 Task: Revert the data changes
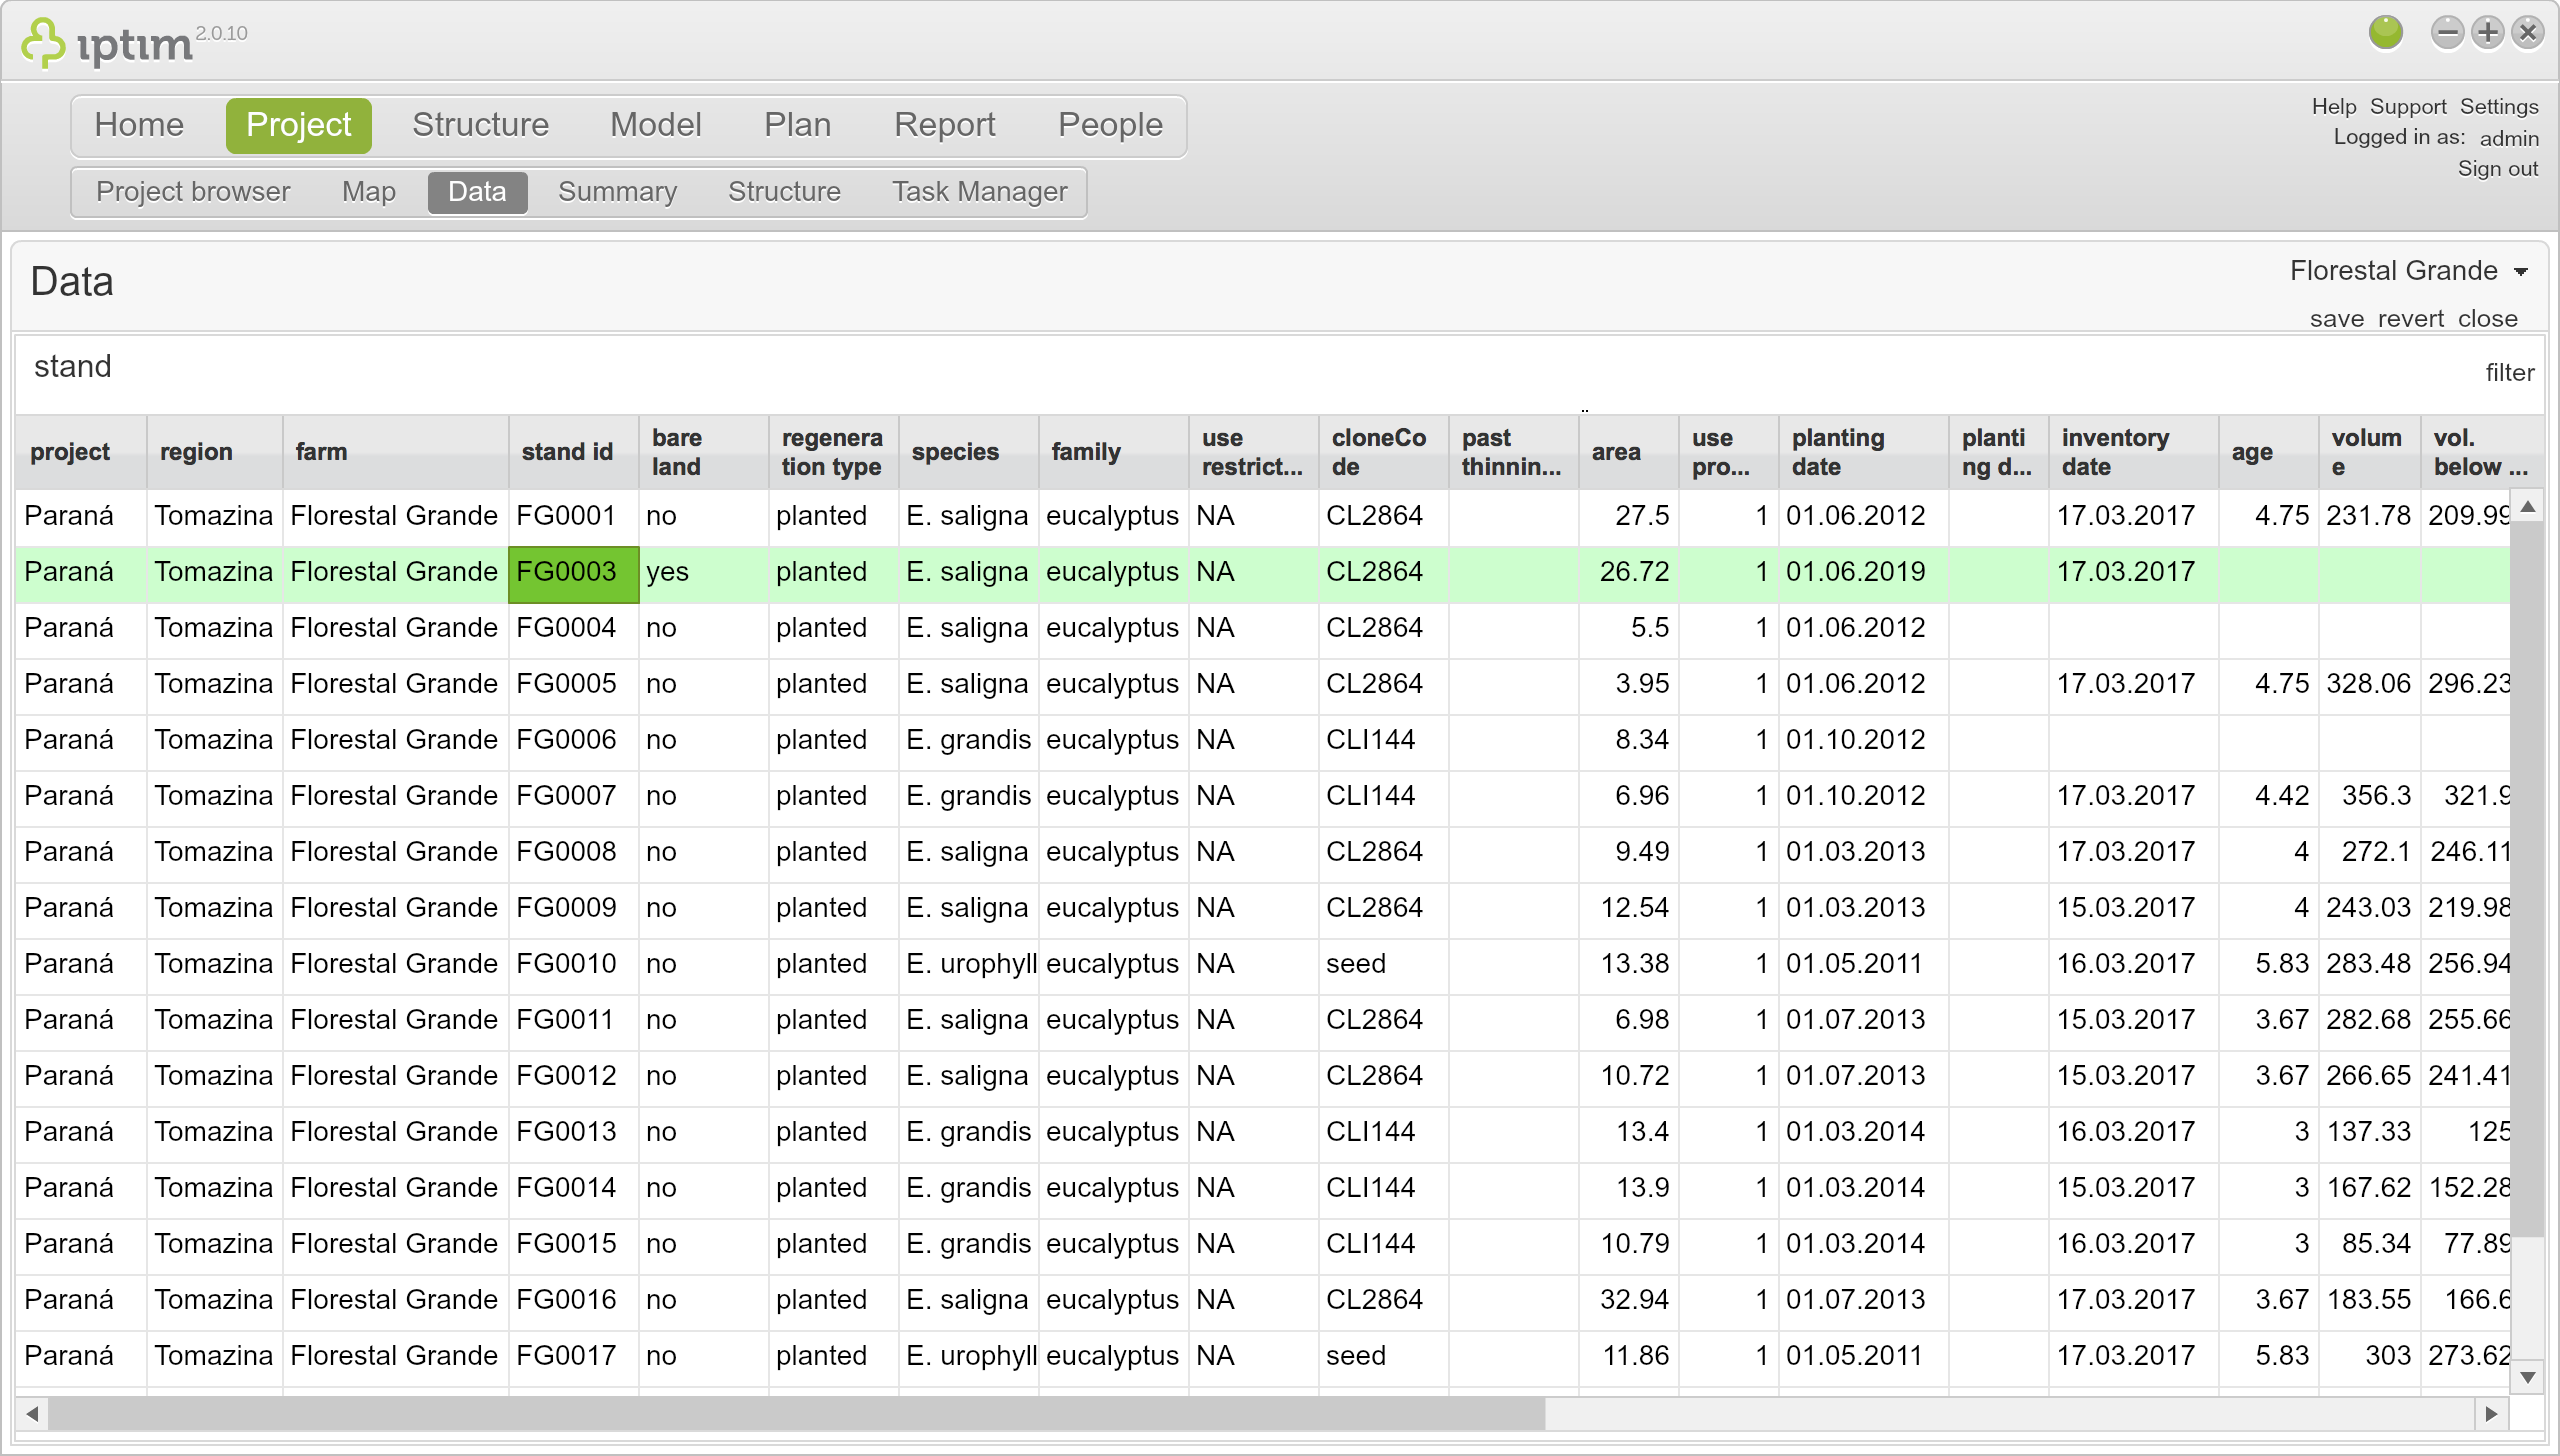tap(2410, 318)
